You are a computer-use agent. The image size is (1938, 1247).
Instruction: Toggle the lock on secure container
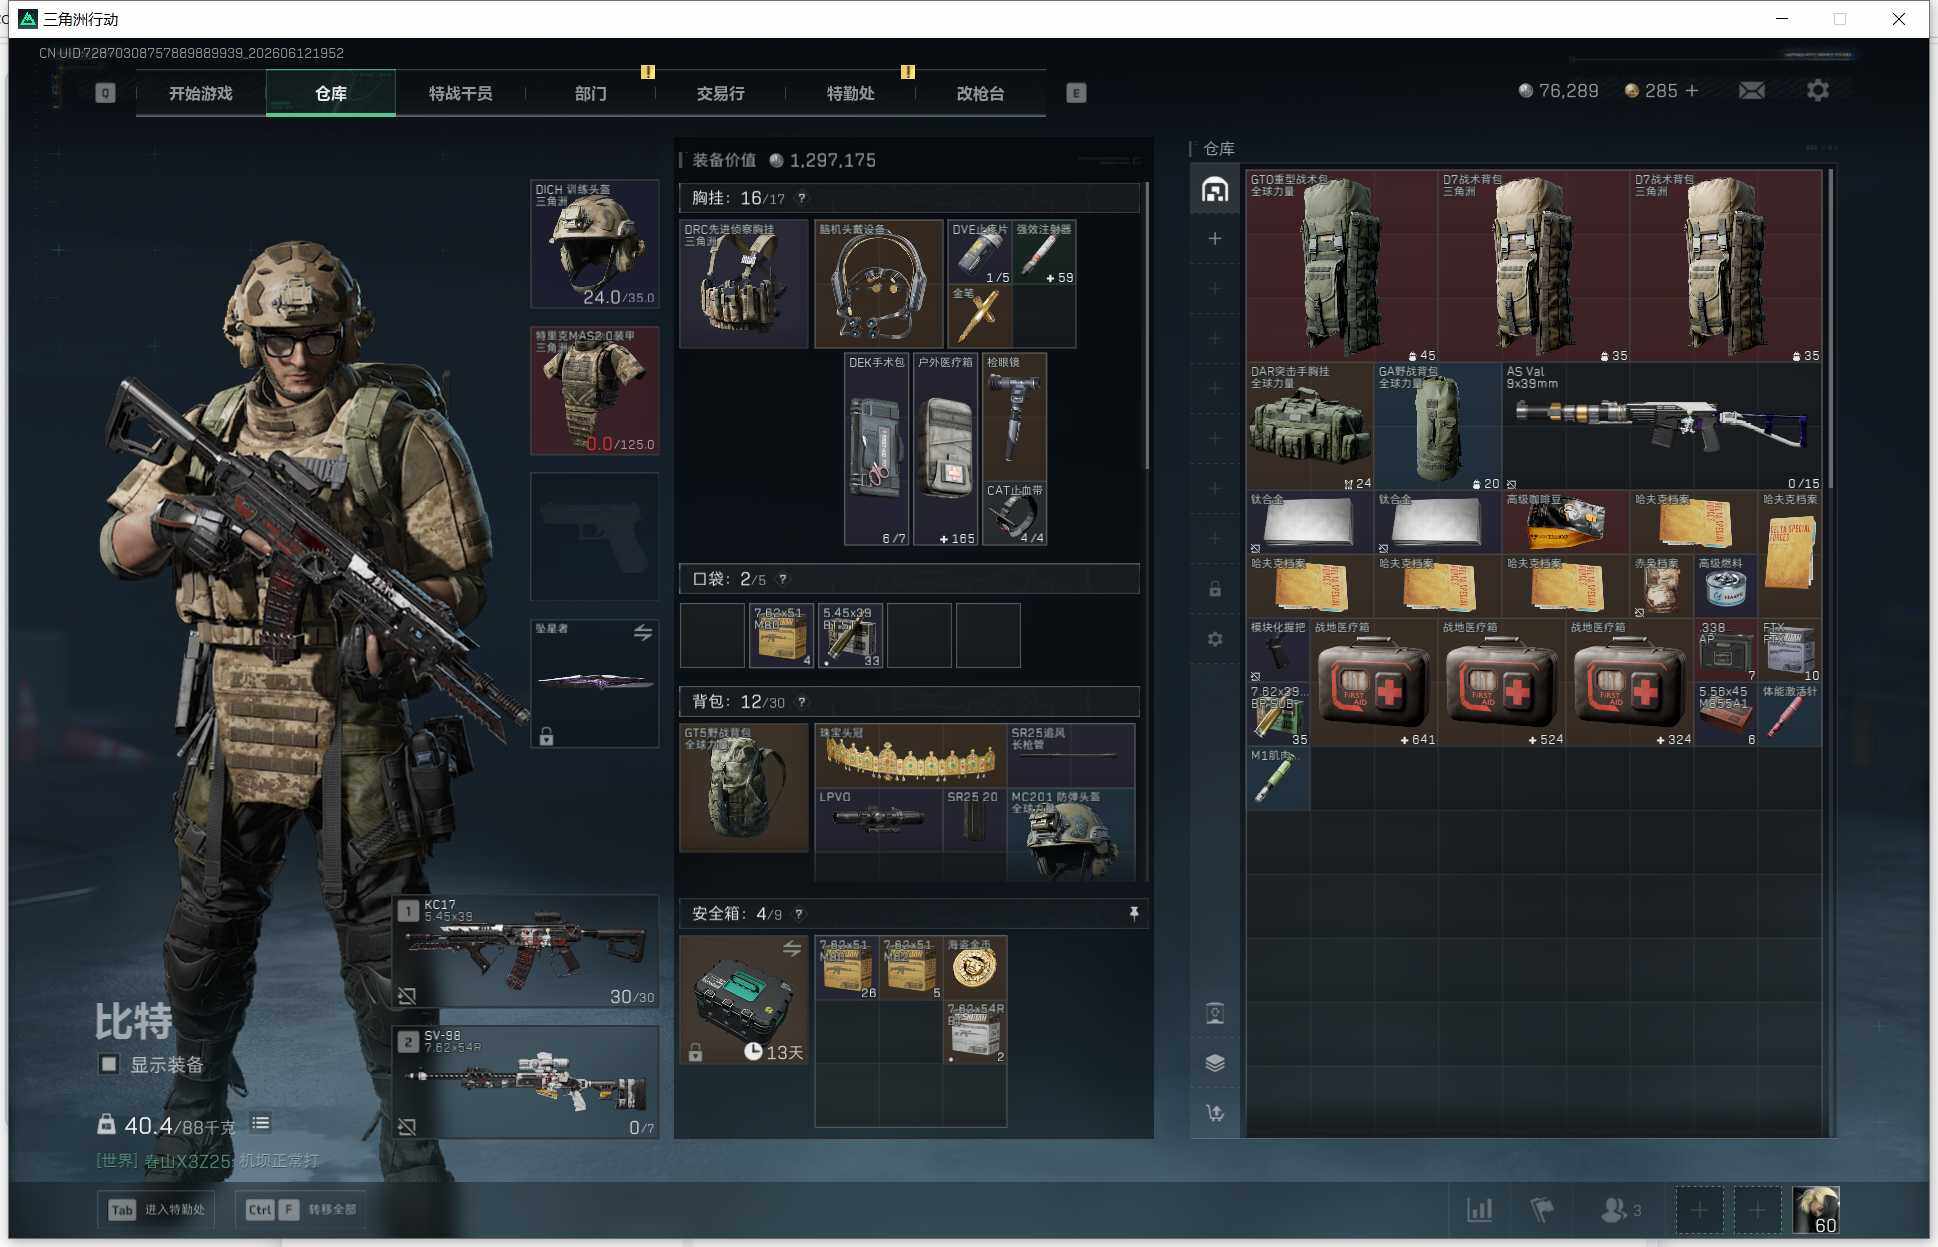pyautogui.click(x=695, y=1052)
